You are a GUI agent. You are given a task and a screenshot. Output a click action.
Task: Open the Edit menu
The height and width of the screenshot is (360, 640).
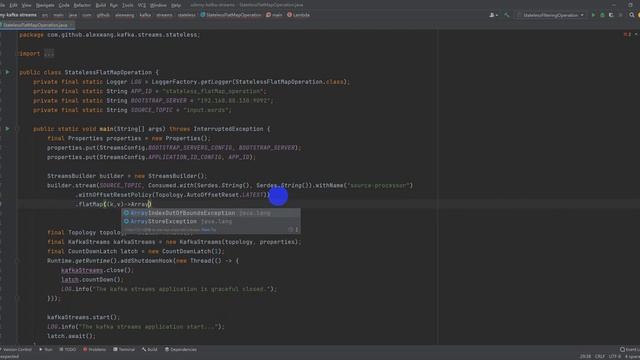(13, 5)
